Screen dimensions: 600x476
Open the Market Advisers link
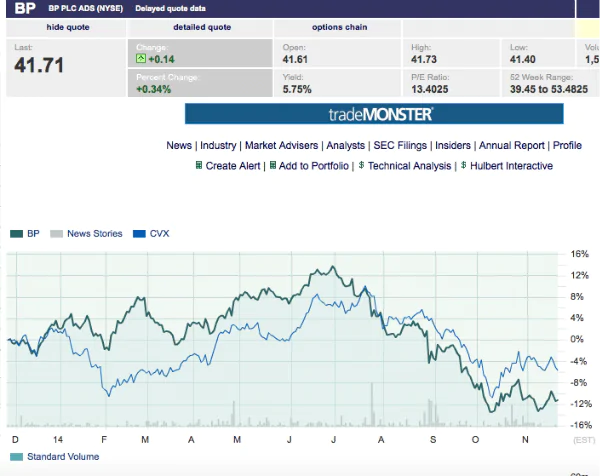[281, 145]
